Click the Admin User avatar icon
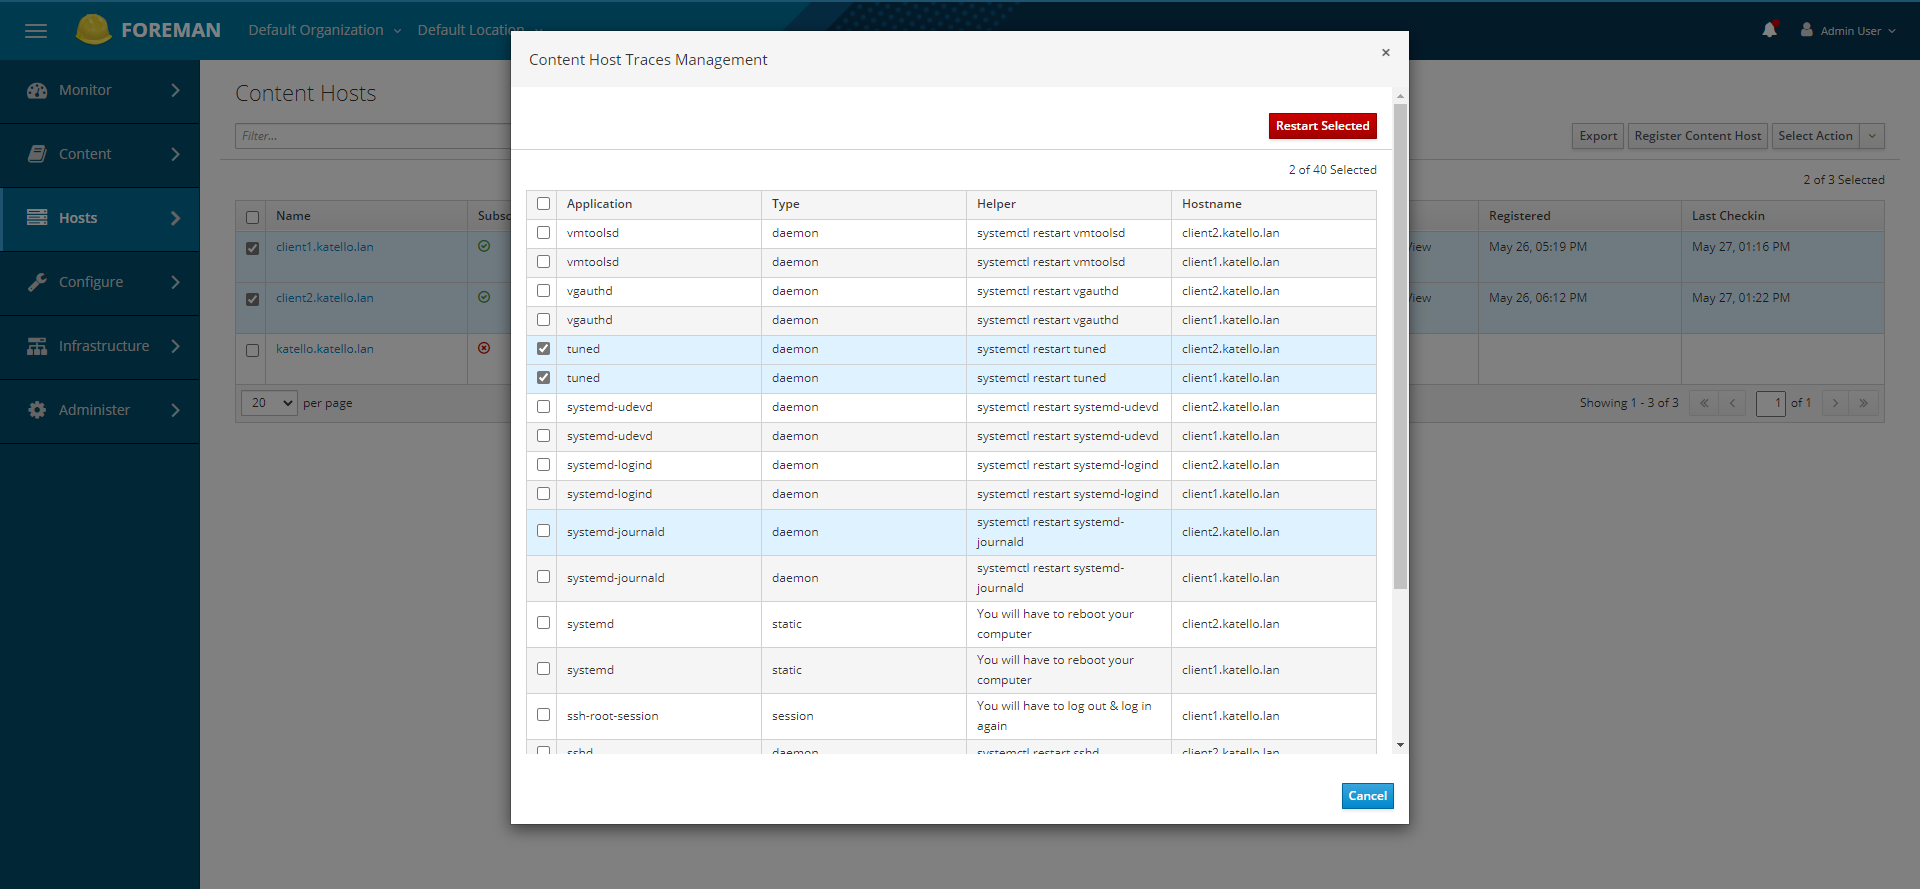This screenshot has height=889, width=1920. coord(1807,30)
